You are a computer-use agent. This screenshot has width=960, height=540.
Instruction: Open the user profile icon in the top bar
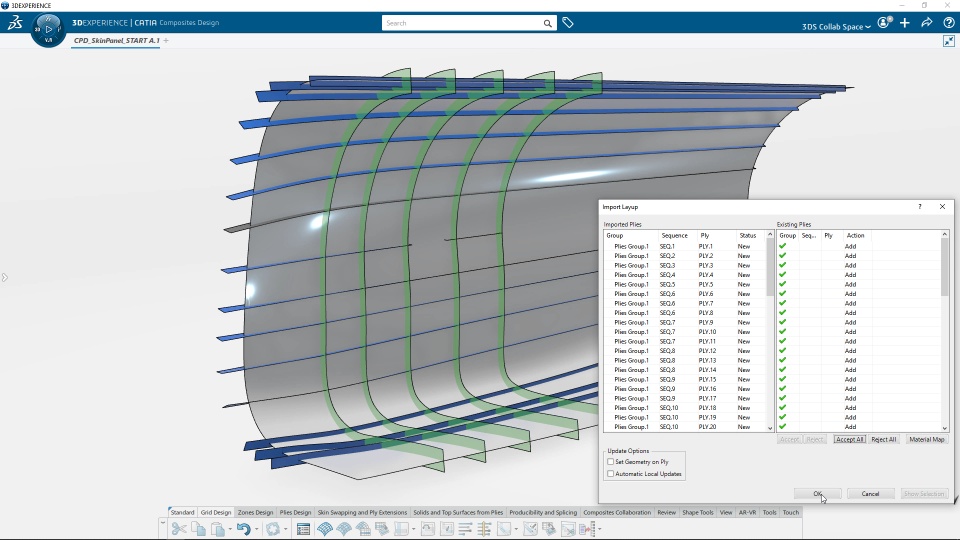(883, 23)
